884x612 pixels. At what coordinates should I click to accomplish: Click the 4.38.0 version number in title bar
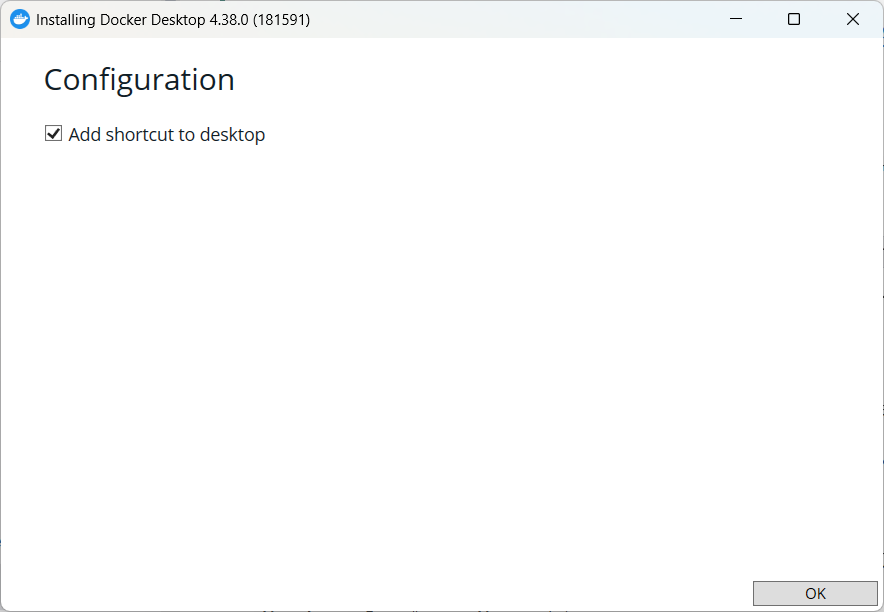227,20
